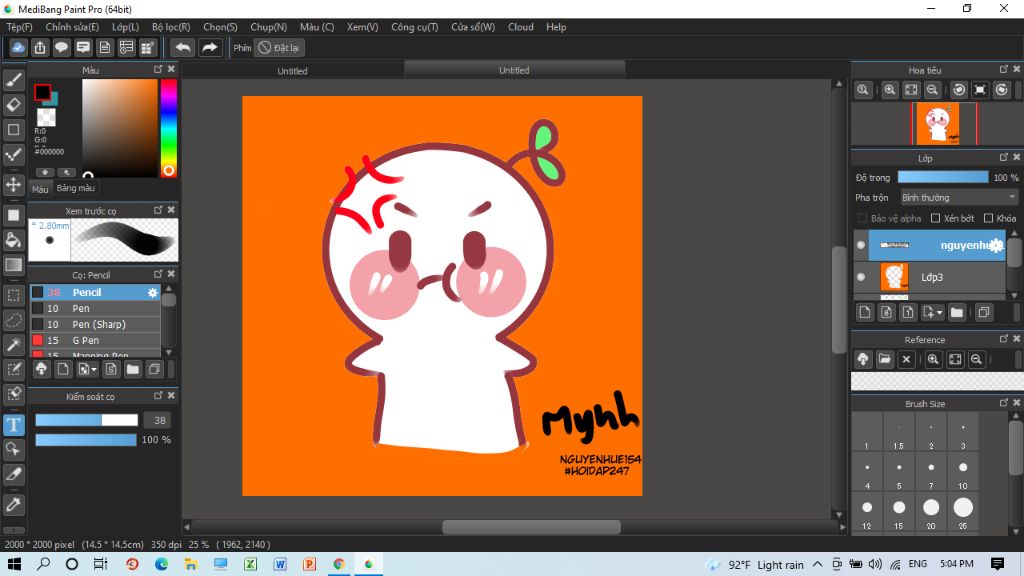
Task: Switch to the Bảng màu tab
Action: (76, 188)
